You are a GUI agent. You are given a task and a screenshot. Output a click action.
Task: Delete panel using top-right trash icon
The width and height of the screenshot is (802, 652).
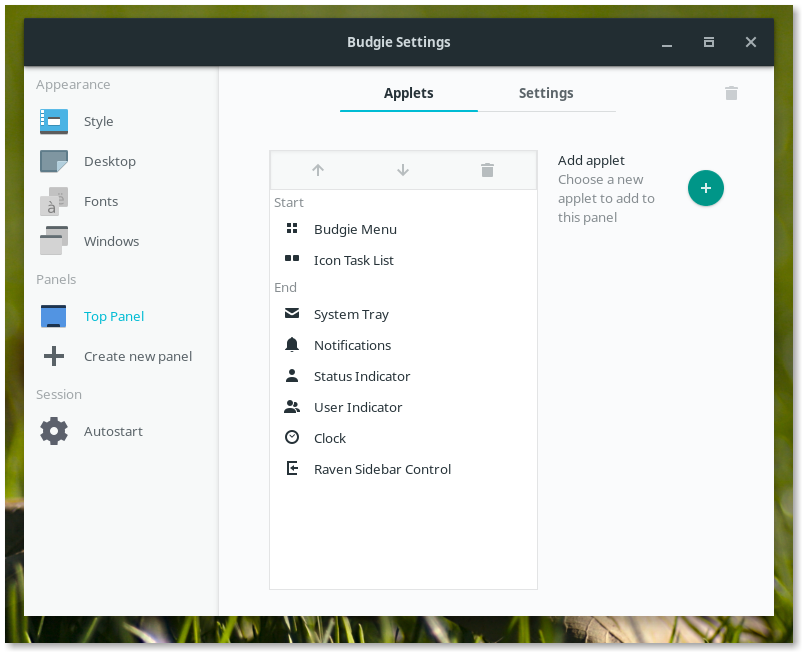coord(731,93)
